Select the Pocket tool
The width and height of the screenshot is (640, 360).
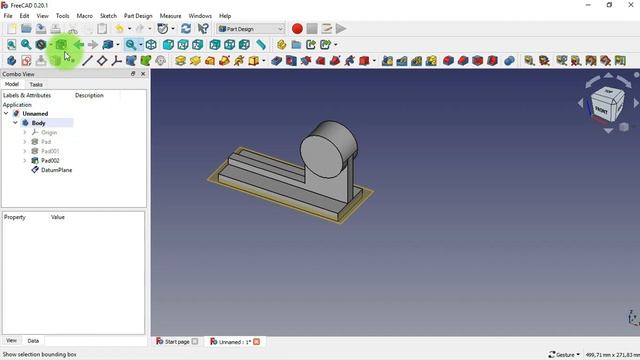pos(276,61)
